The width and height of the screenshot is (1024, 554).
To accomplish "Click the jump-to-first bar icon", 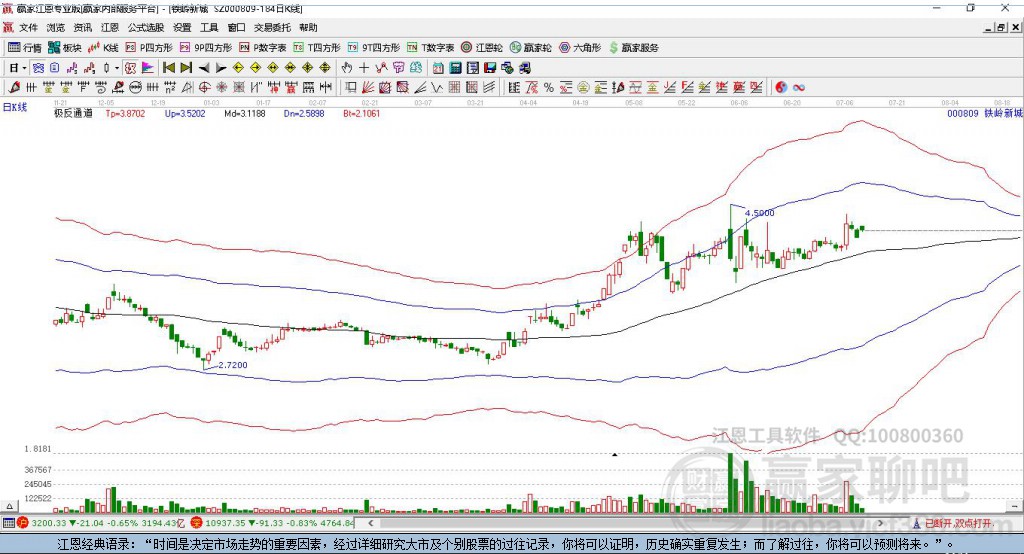I will [x=168, y=68].
